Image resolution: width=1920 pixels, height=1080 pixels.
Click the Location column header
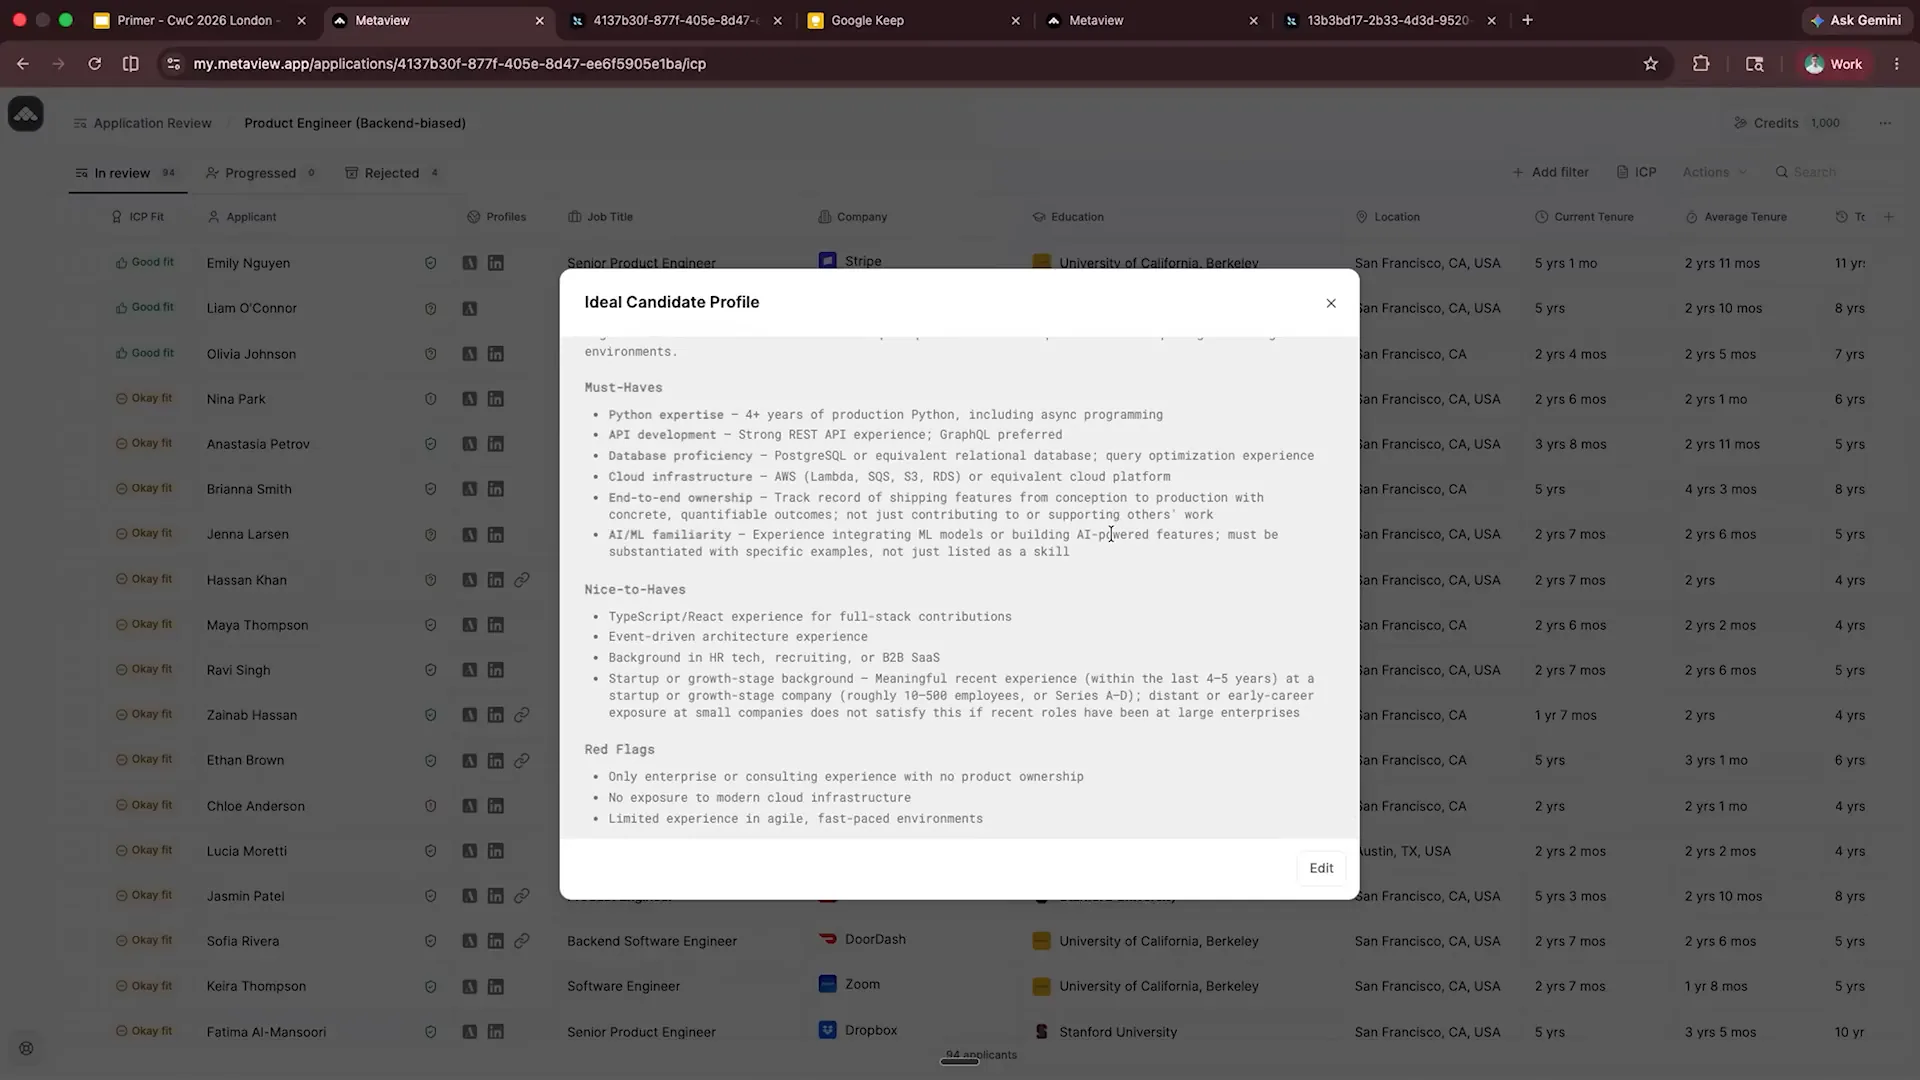click(x=1388, y=217)
